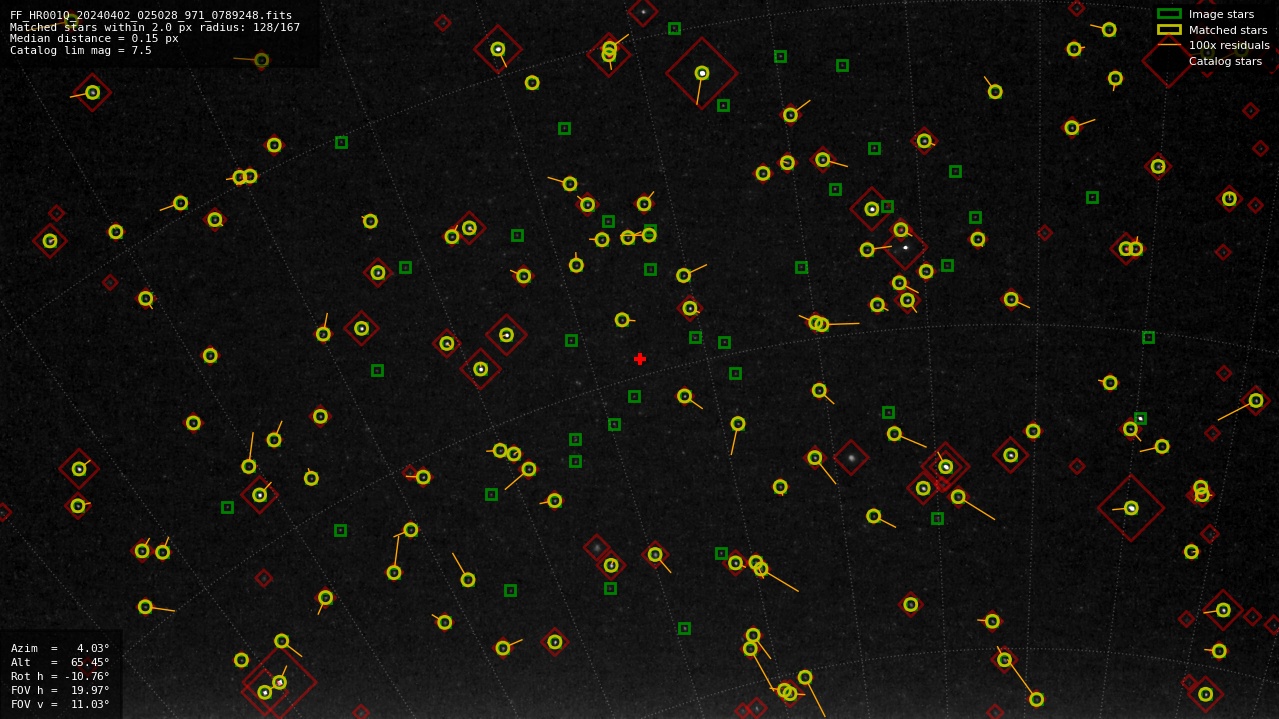This screenshot has width=1279, height=719.
Task: Click the orange 100x residuals legend line
Action: 1169,45
